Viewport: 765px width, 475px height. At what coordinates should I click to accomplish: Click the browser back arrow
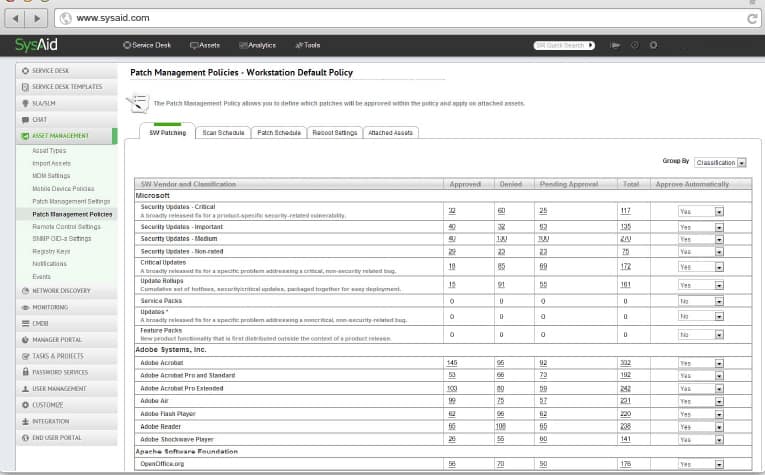[15, 19]
